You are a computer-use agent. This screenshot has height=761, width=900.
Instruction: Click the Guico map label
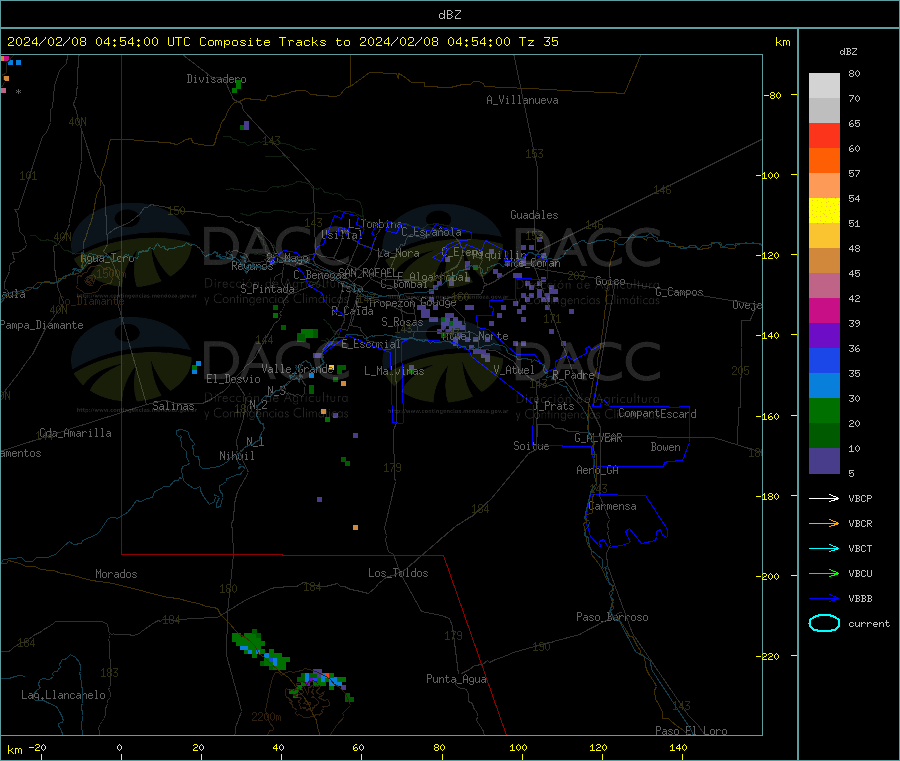click(x=610, y=281)
